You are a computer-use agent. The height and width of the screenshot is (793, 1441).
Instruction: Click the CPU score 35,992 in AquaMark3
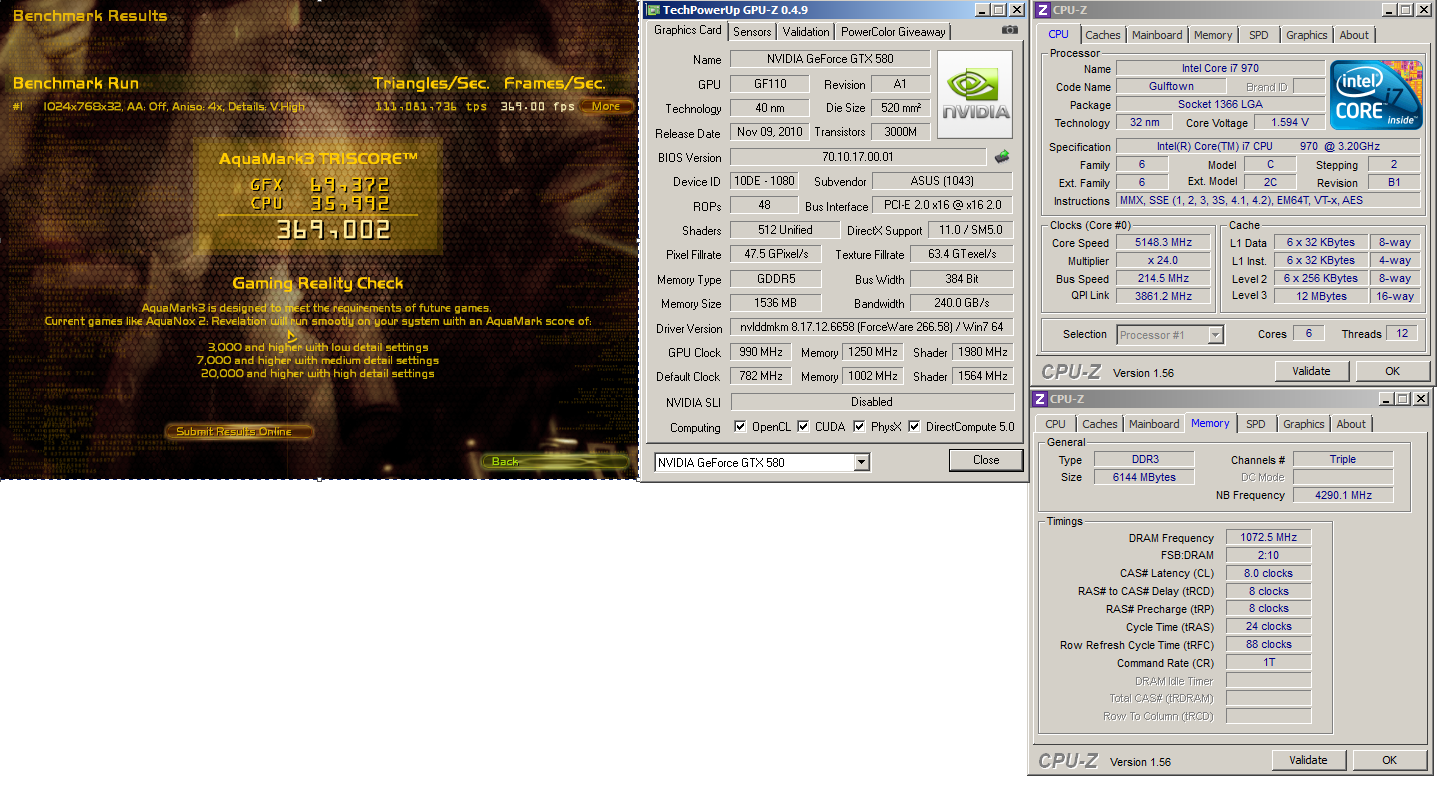(x=349, y=204)
